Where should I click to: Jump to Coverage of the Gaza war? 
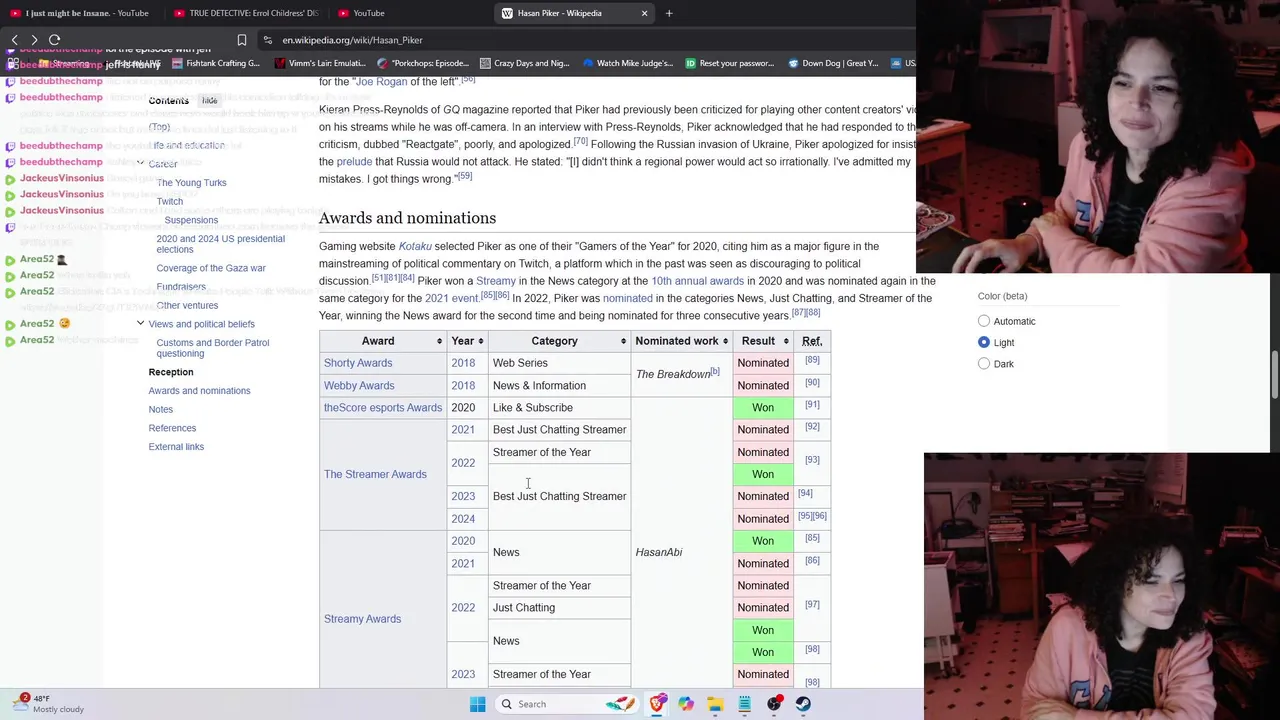tap(211, 268)
